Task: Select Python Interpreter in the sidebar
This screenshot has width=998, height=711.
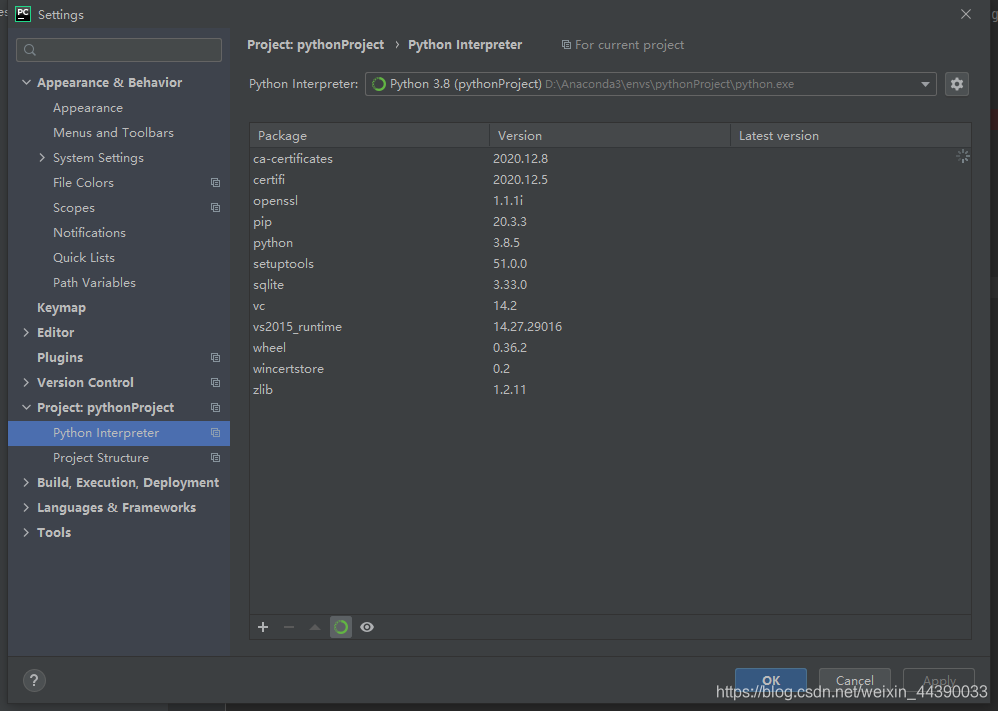Action: 119,433
